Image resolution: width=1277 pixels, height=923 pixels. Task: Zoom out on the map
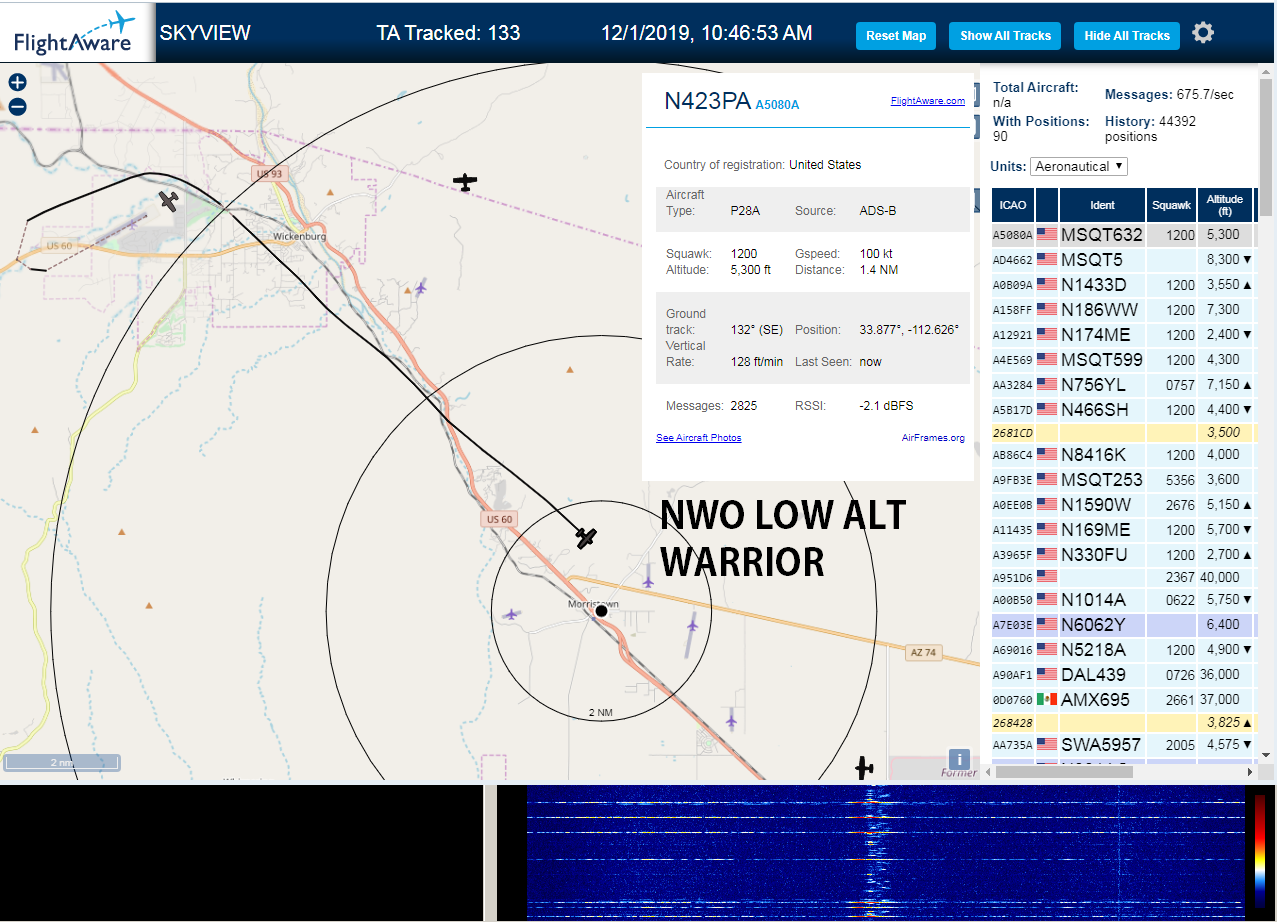click(x=17, y=107)
